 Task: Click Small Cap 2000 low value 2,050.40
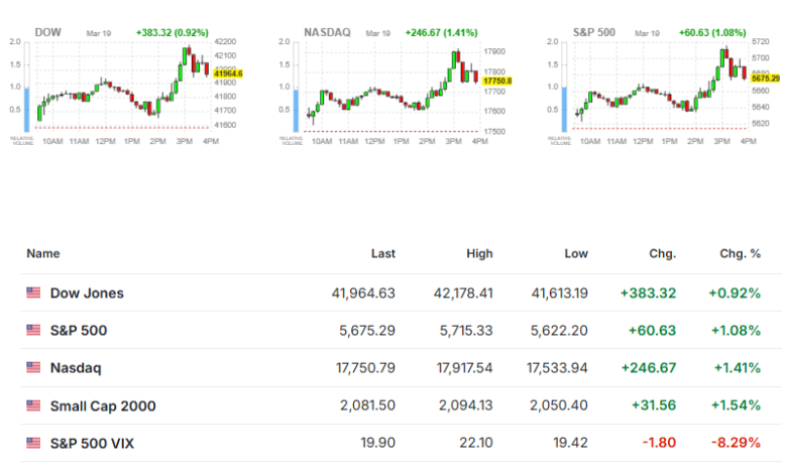[x=559, y=406]
